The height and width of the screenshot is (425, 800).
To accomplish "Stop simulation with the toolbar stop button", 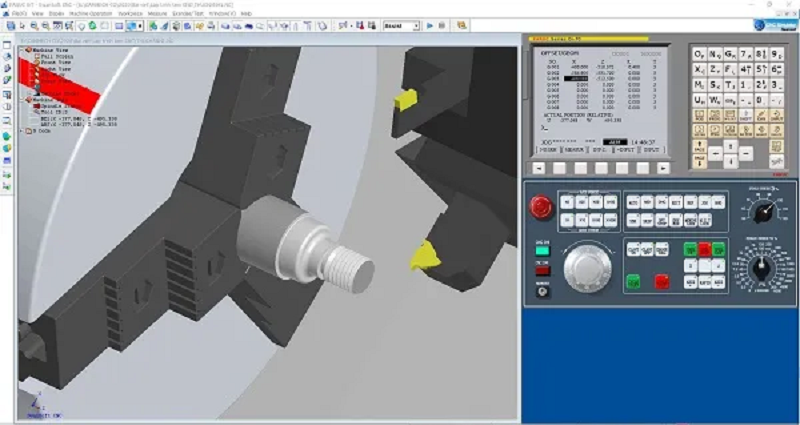I will click(x=441, y=26).
